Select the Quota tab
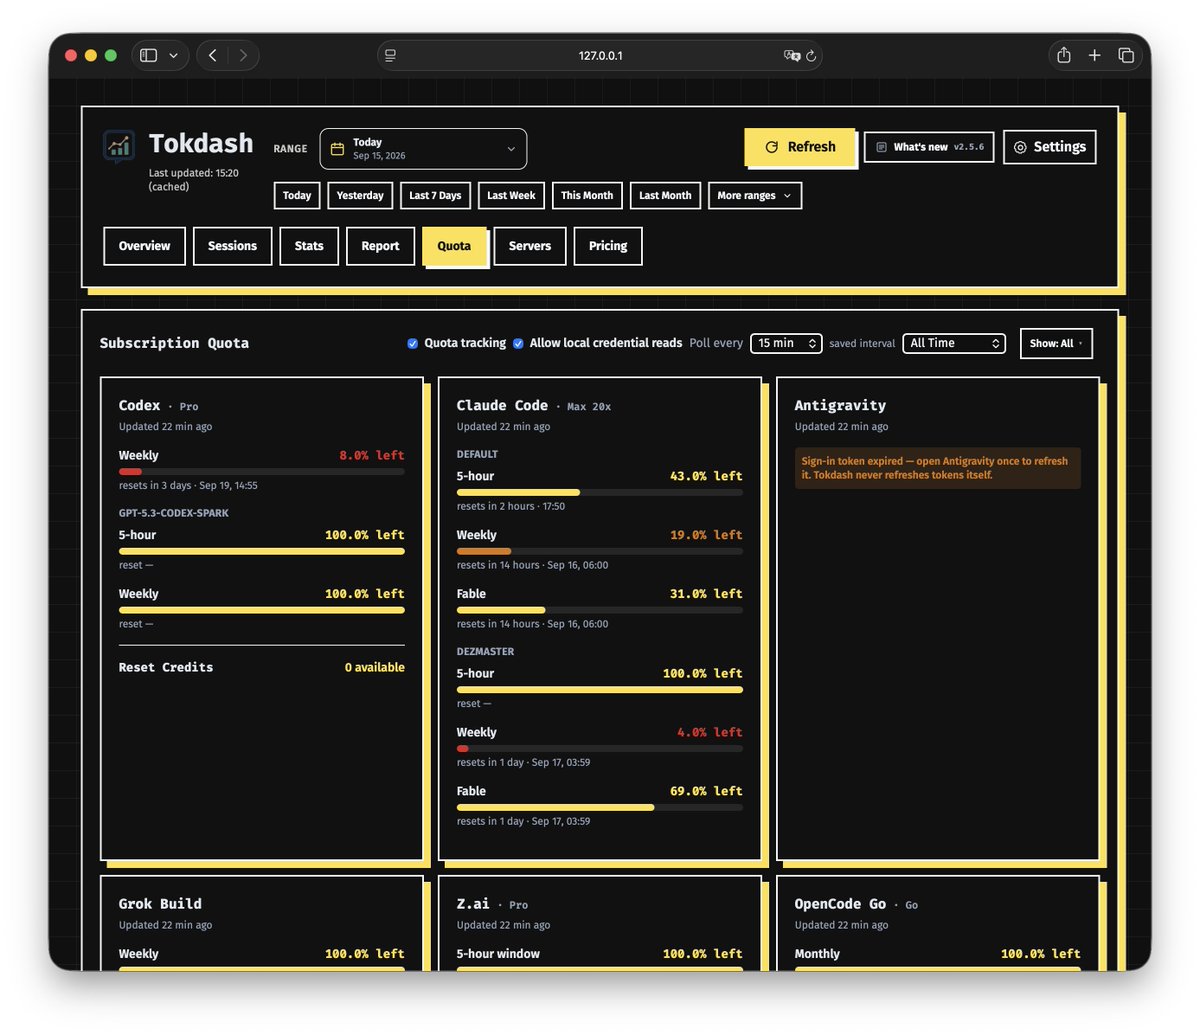This screenshot has height=1035, width=1200. tap(454, 246)
